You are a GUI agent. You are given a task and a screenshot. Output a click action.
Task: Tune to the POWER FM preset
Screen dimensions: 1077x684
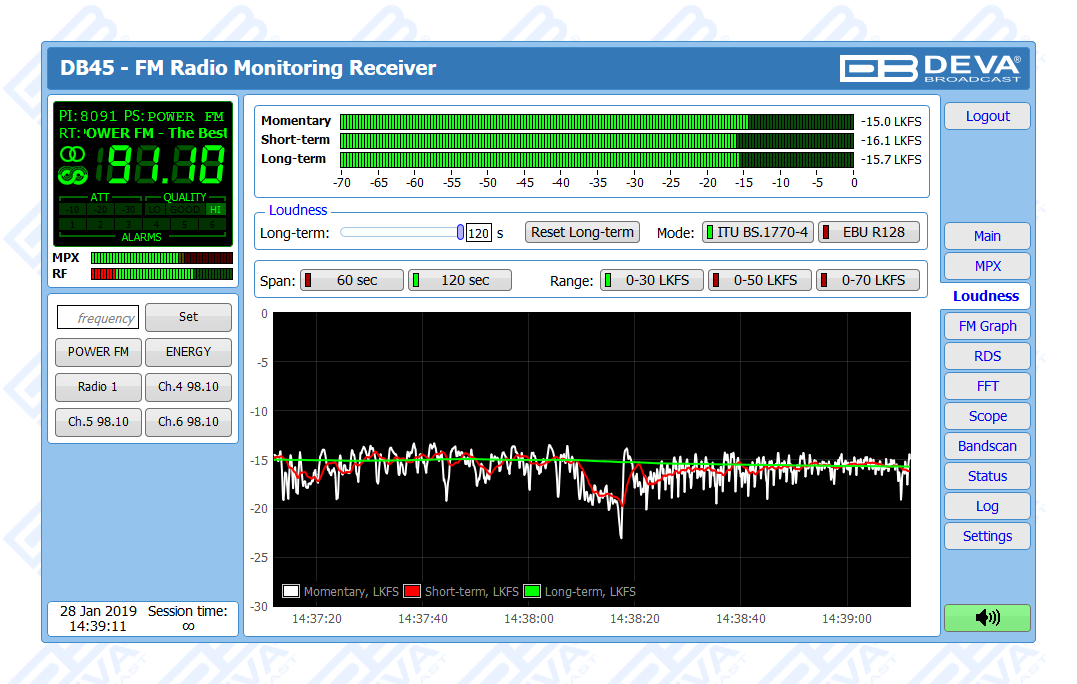pyautogui.click(x=98, y=352)
